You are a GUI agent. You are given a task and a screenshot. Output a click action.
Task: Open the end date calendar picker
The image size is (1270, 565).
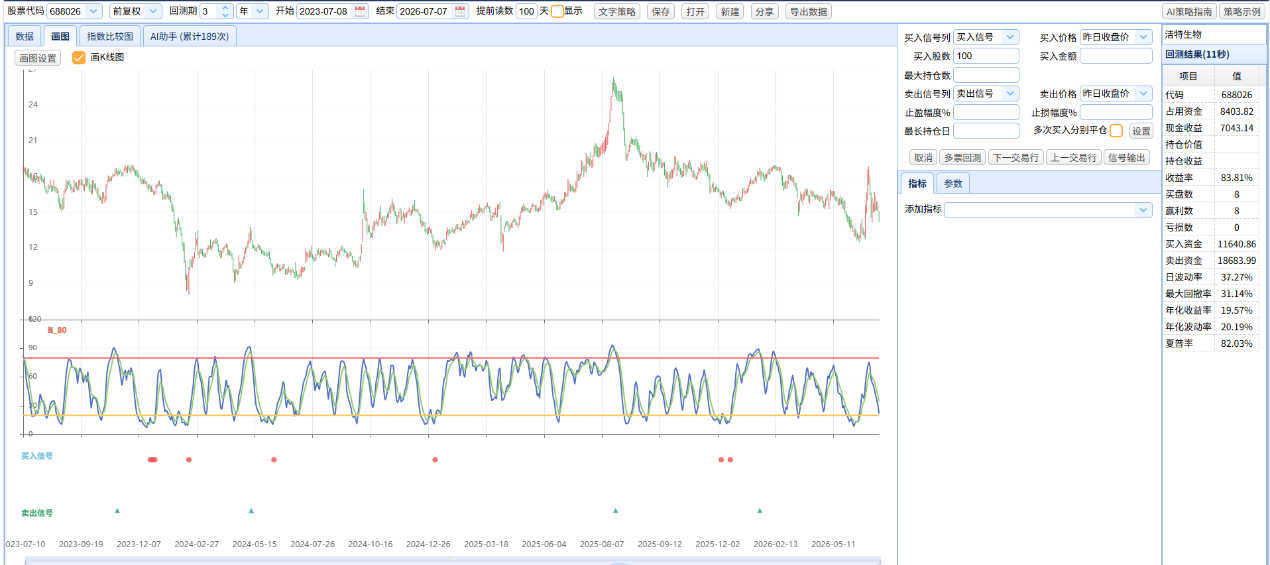(x=460, y=11)
